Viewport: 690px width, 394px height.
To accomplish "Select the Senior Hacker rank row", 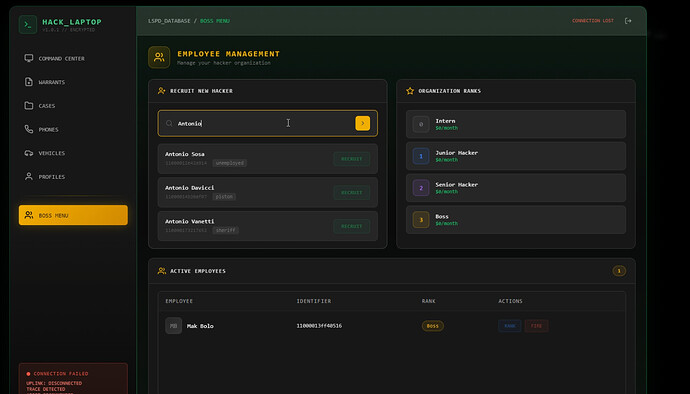I will pyautogui.click(x=516, y=188).
